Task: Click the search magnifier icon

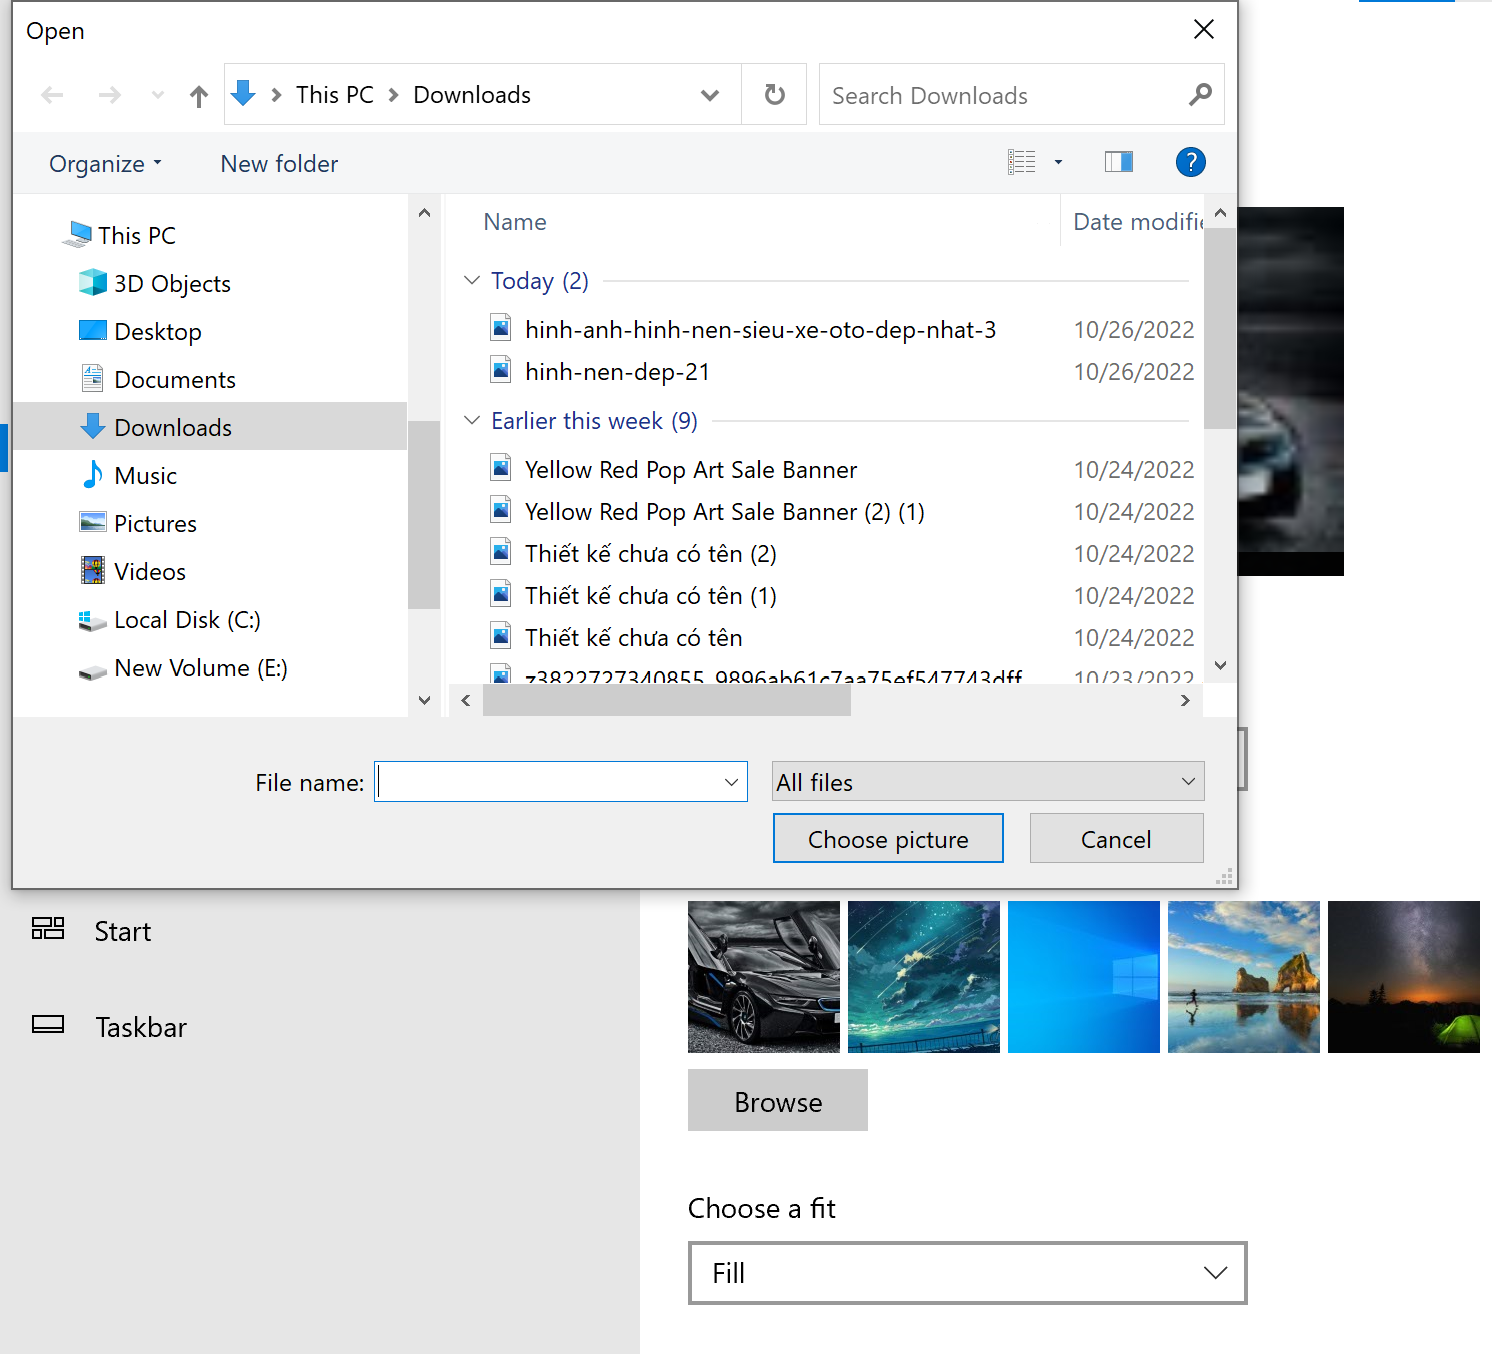Action: 1200,95
